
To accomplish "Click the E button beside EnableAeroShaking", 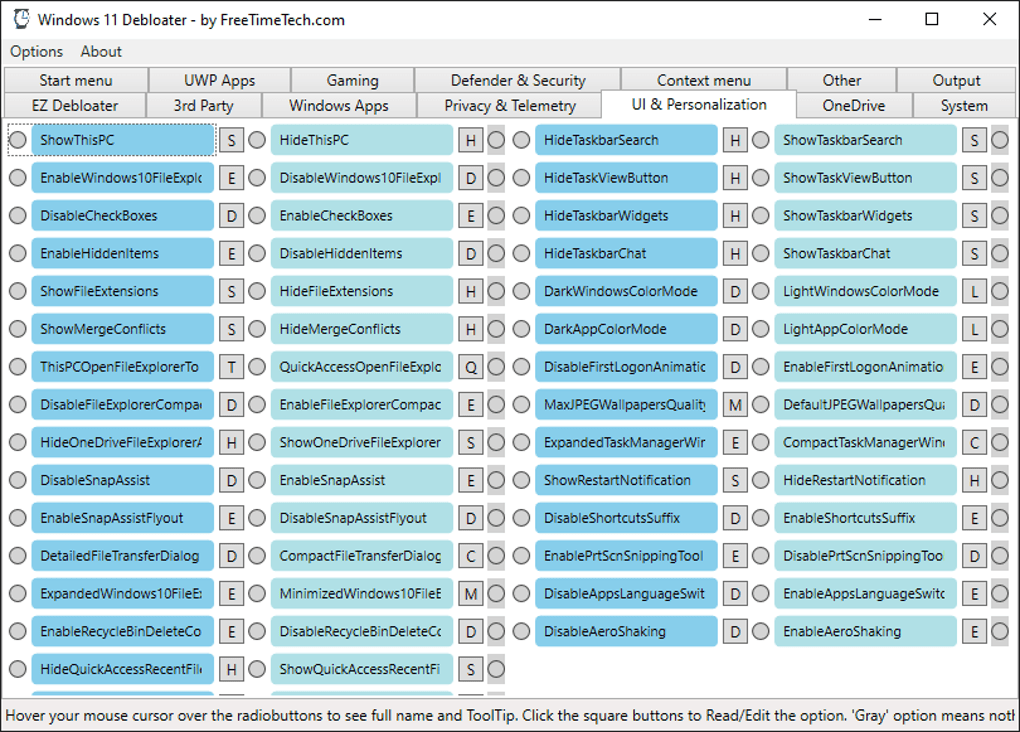I will (974, 631).
